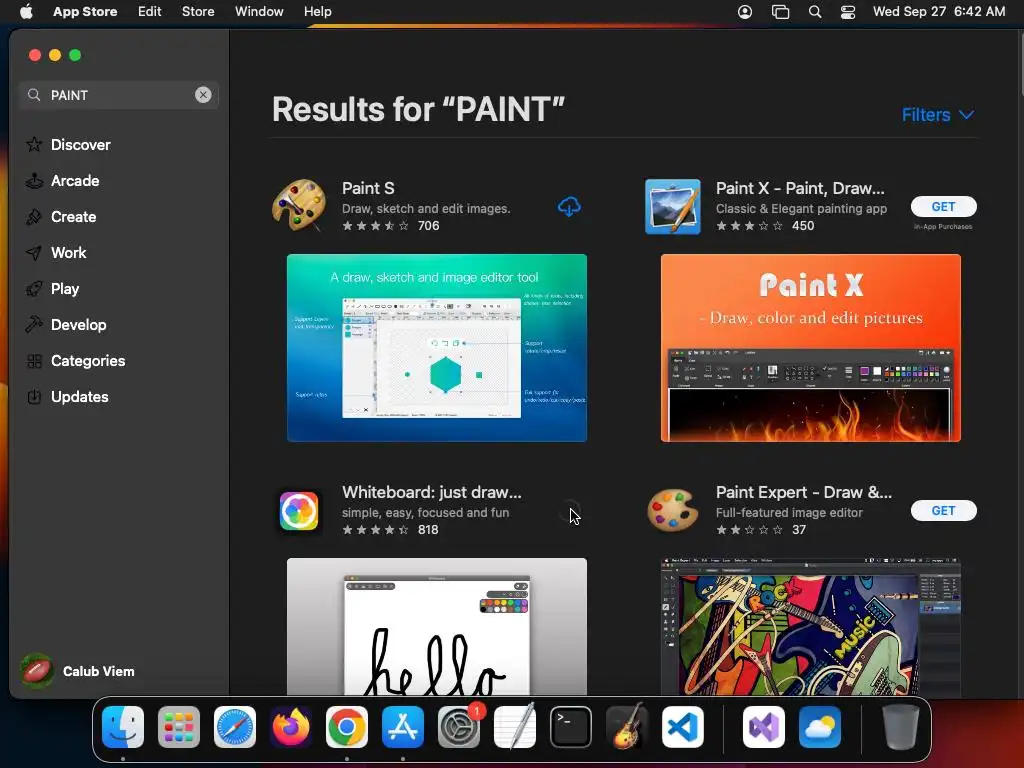Click the search field containing PAINT
Image resolution: width=1024 pixels, height=768 pixels.
coord(118,95)
